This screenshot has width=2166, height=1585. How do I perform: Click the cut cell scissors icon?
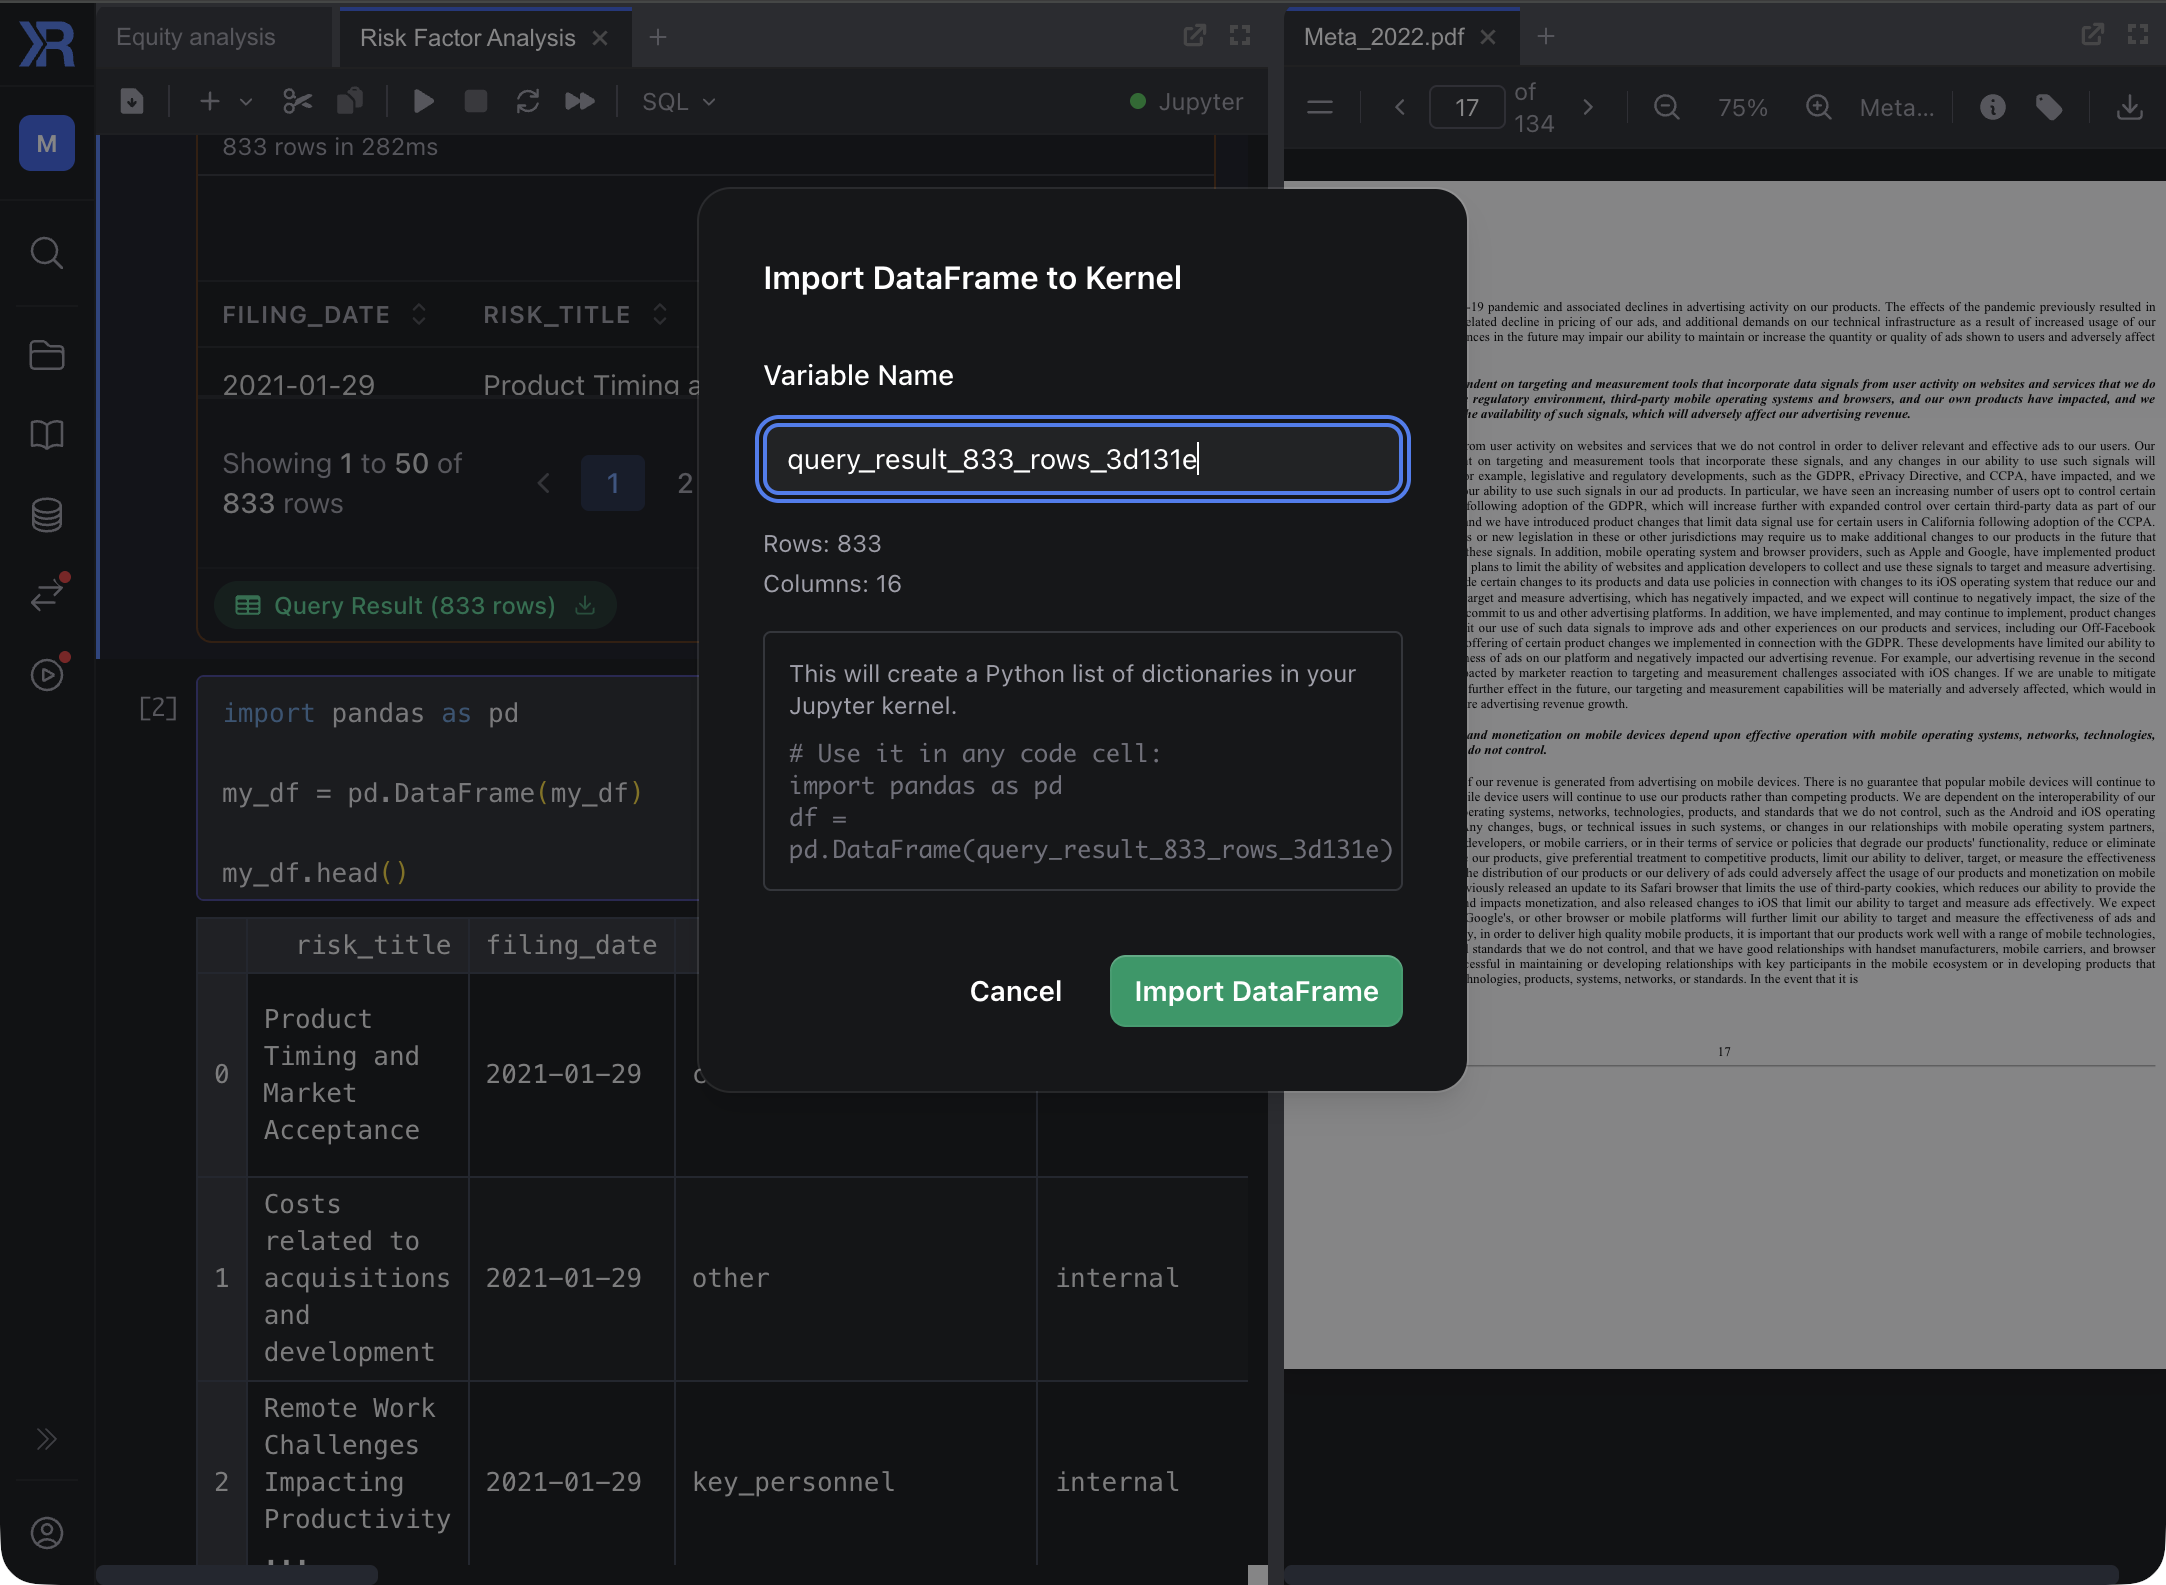[297, 101]
